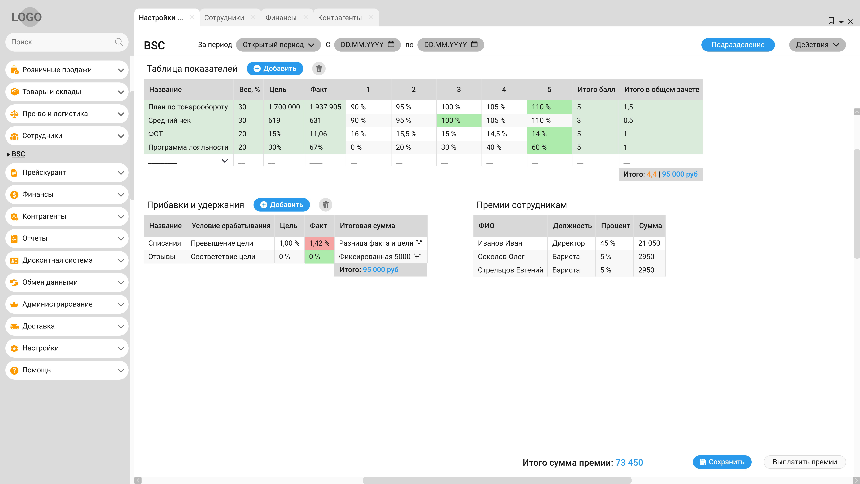
Task: Click Добавить next to Прибавки и удержания
Action: click(x=281, y=205)
